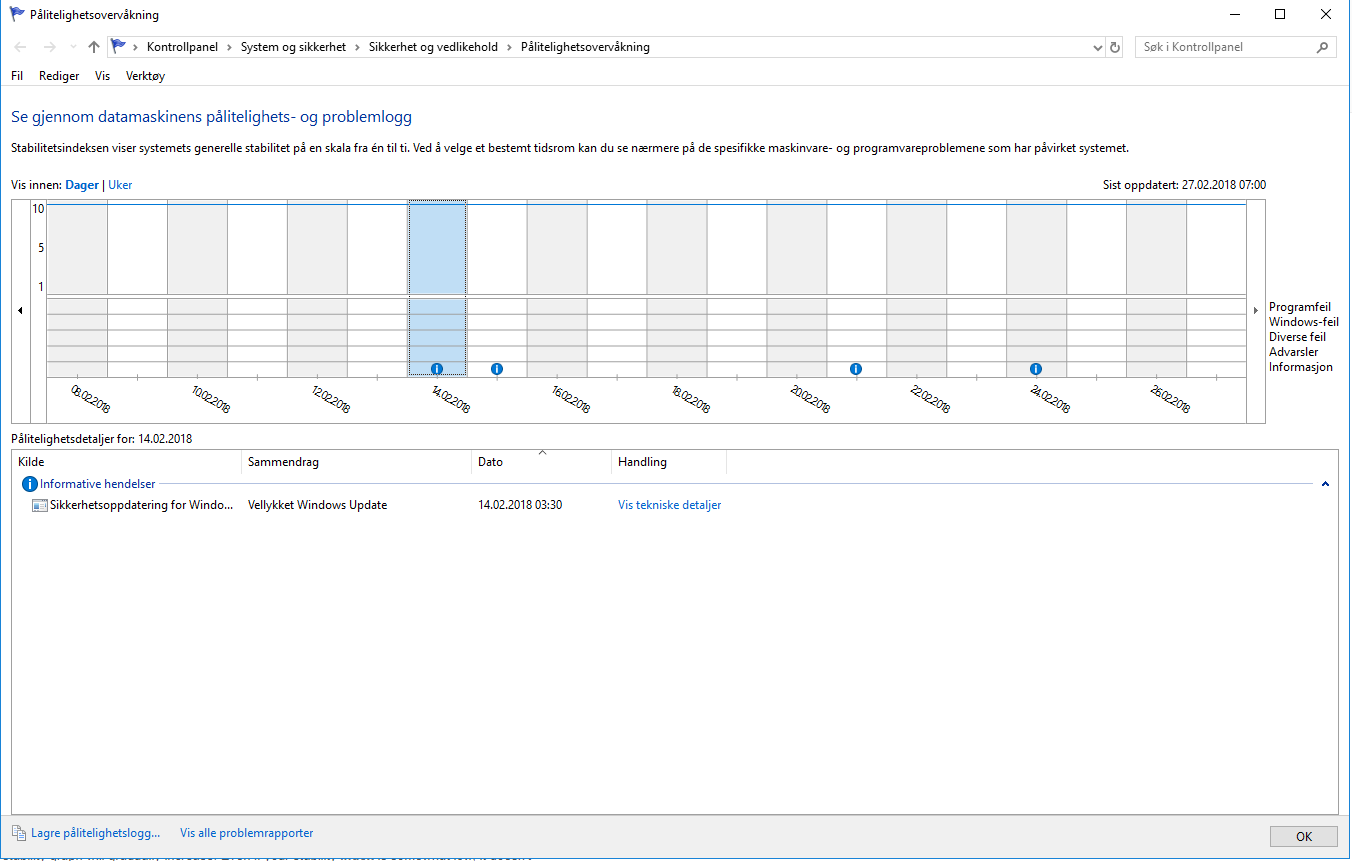Click the Windows-feil legend label

(1304, 323)
